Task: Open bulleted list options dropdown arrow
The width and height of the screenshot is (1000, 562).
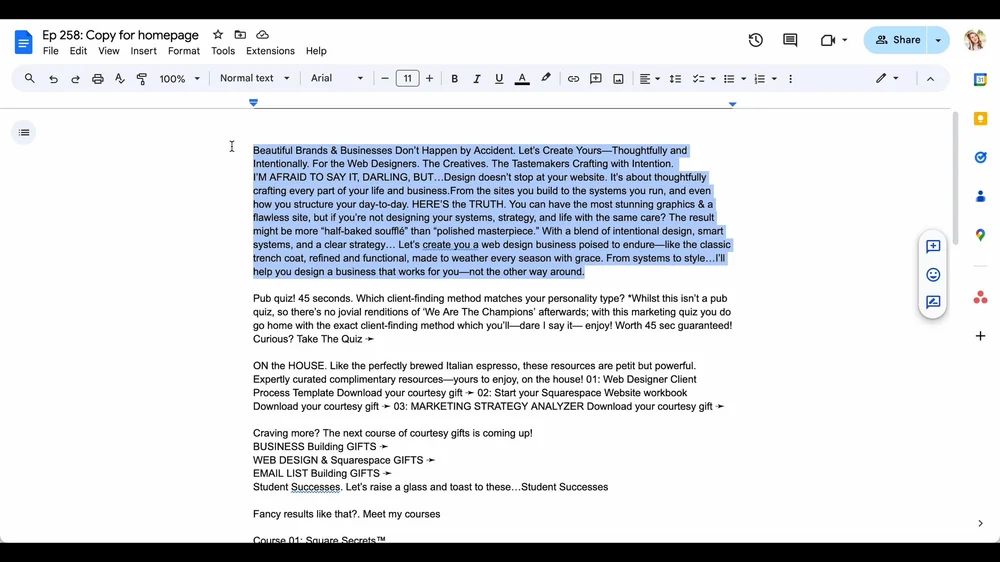Action: 744,79
